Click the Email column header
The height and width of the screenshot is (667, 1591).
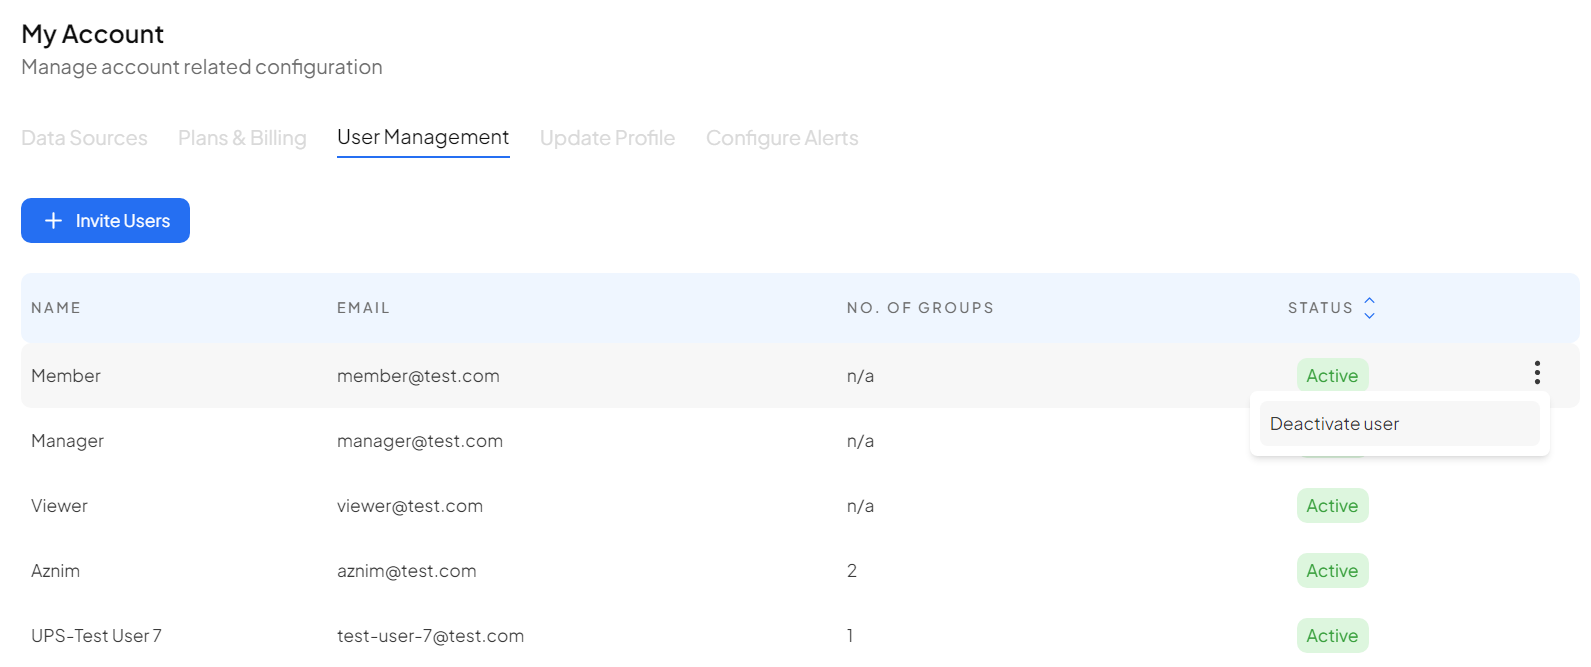(x=363, y=308)
